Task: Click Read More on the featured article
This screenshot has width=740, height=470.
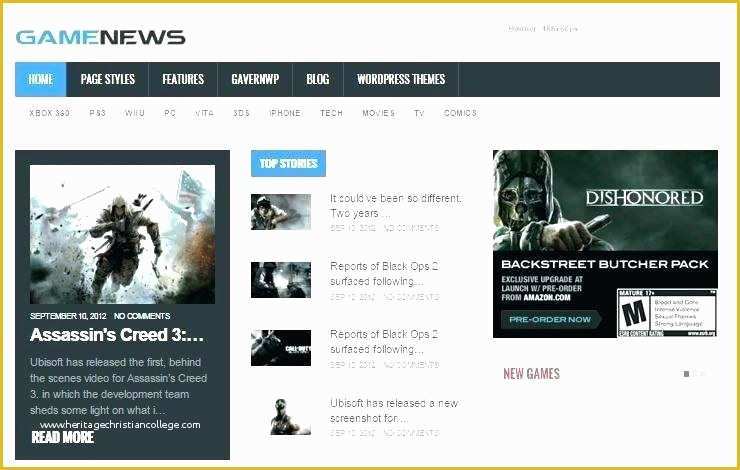Action: point(63,437)
